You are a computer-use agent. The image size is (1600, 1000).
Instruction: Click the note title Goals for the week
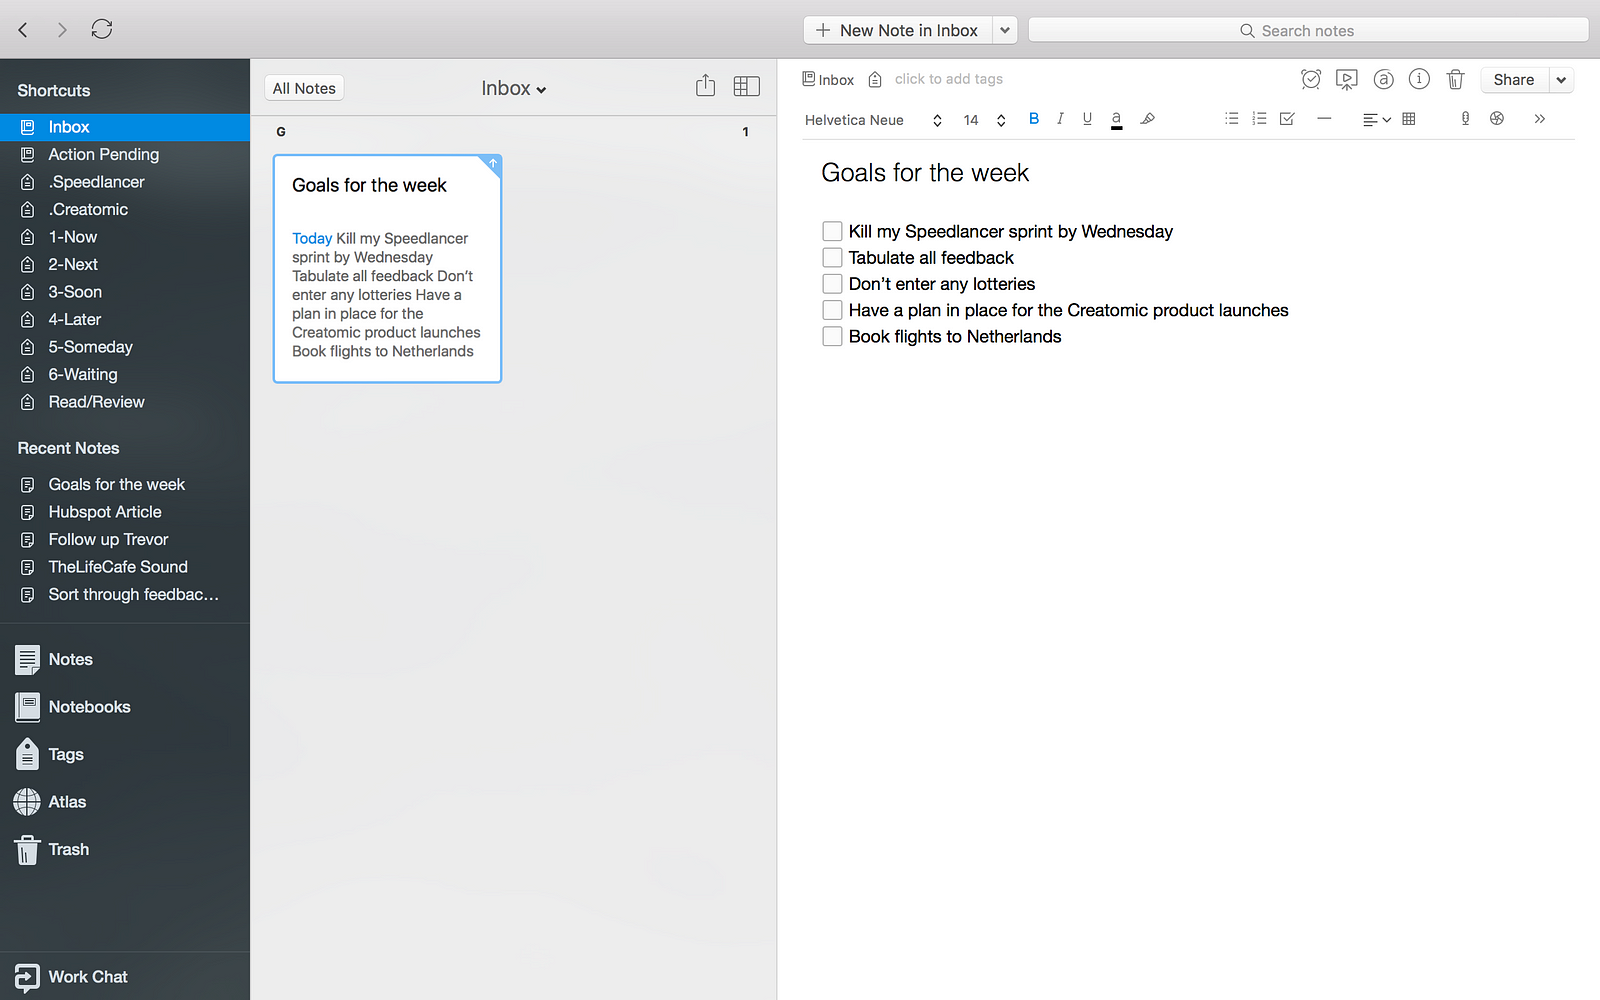[925, 173]
